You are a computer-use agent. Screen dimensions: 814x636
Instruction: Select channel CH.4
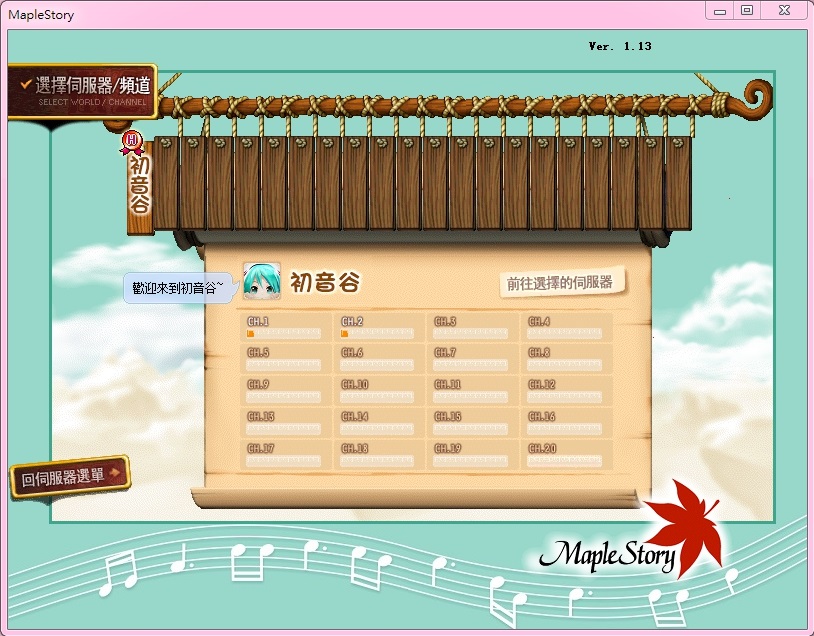[x=566, y=327]
